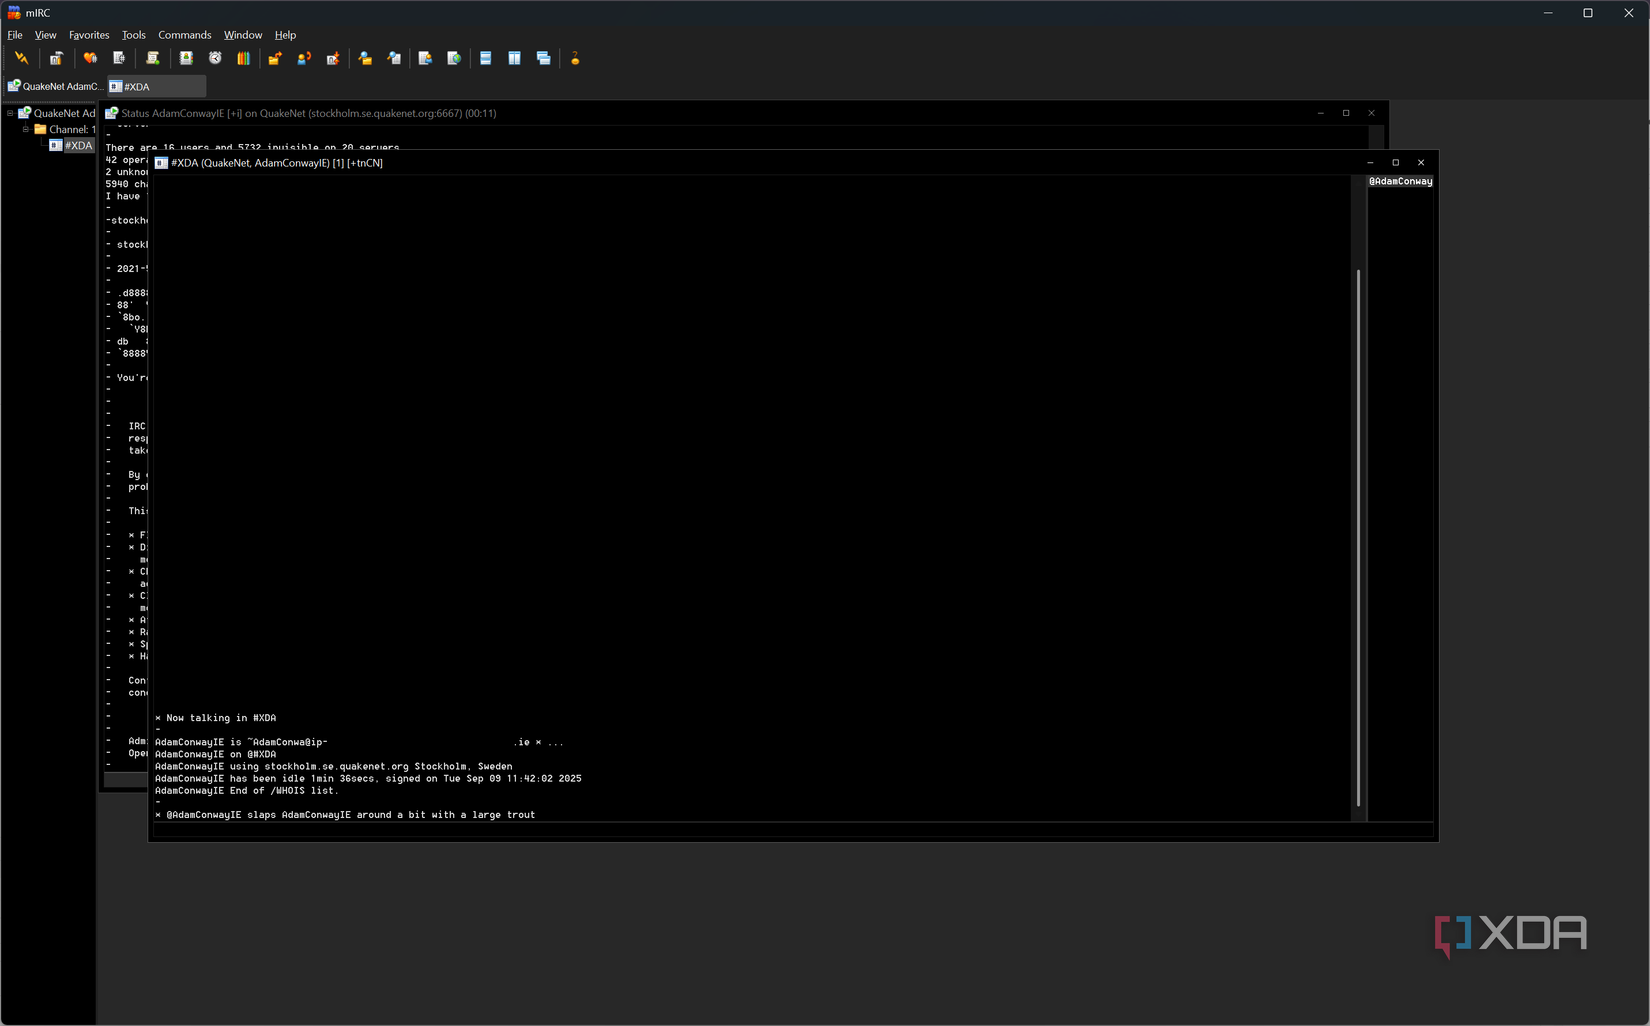
Task: Open mIRC Help via the question mark icon
Action: tap(576, 58)
